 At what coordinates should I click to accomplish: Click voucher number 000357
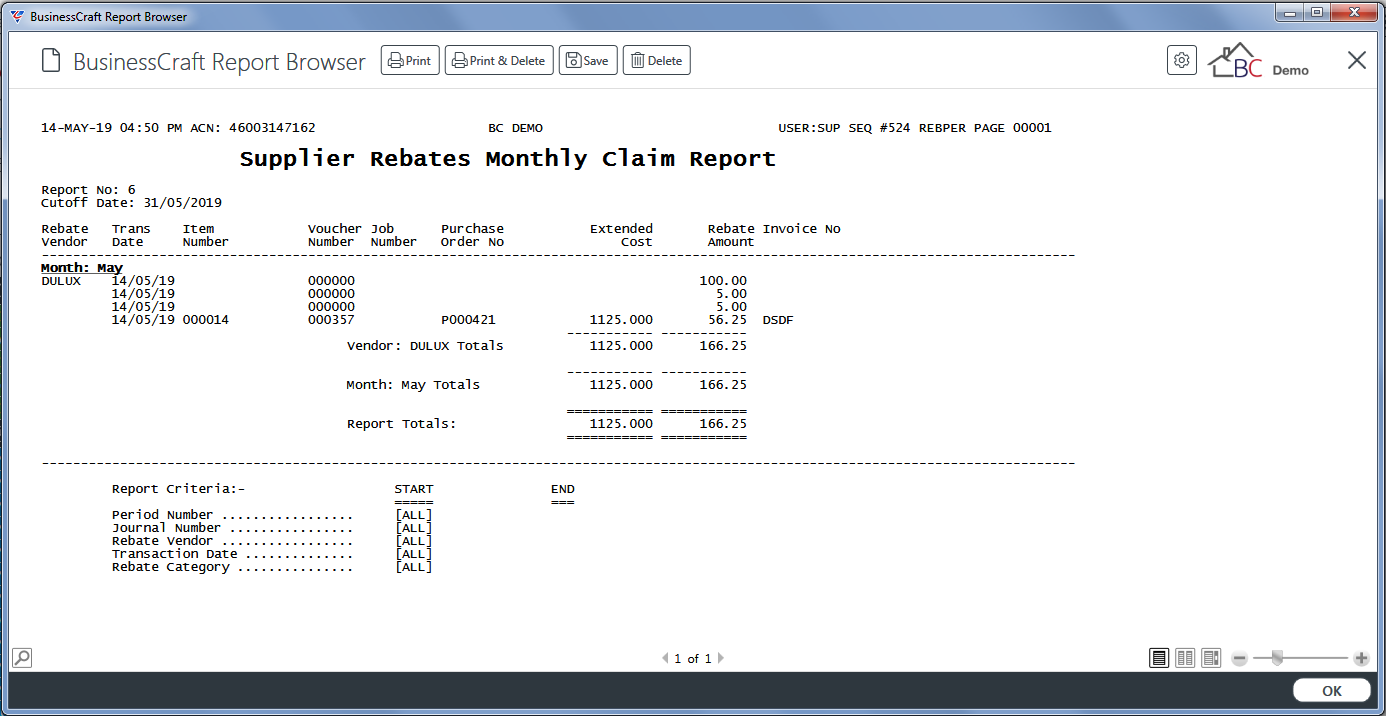[x=331, y=320]
